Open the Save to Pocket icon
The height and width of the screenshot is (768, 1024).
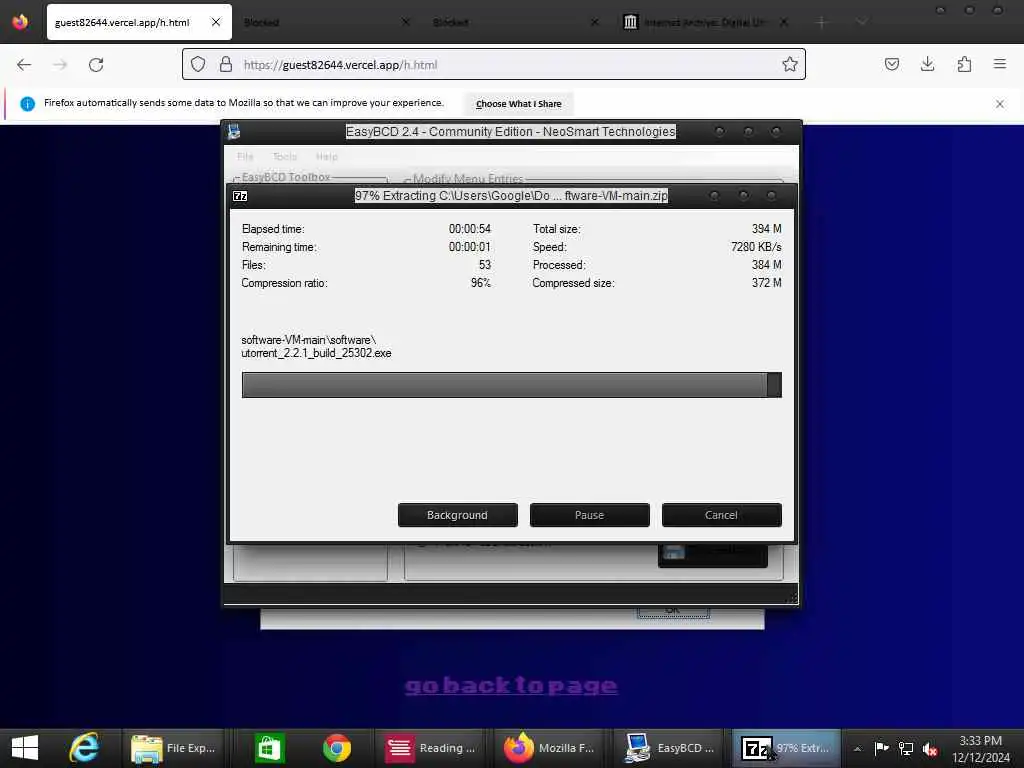(891, 64)
